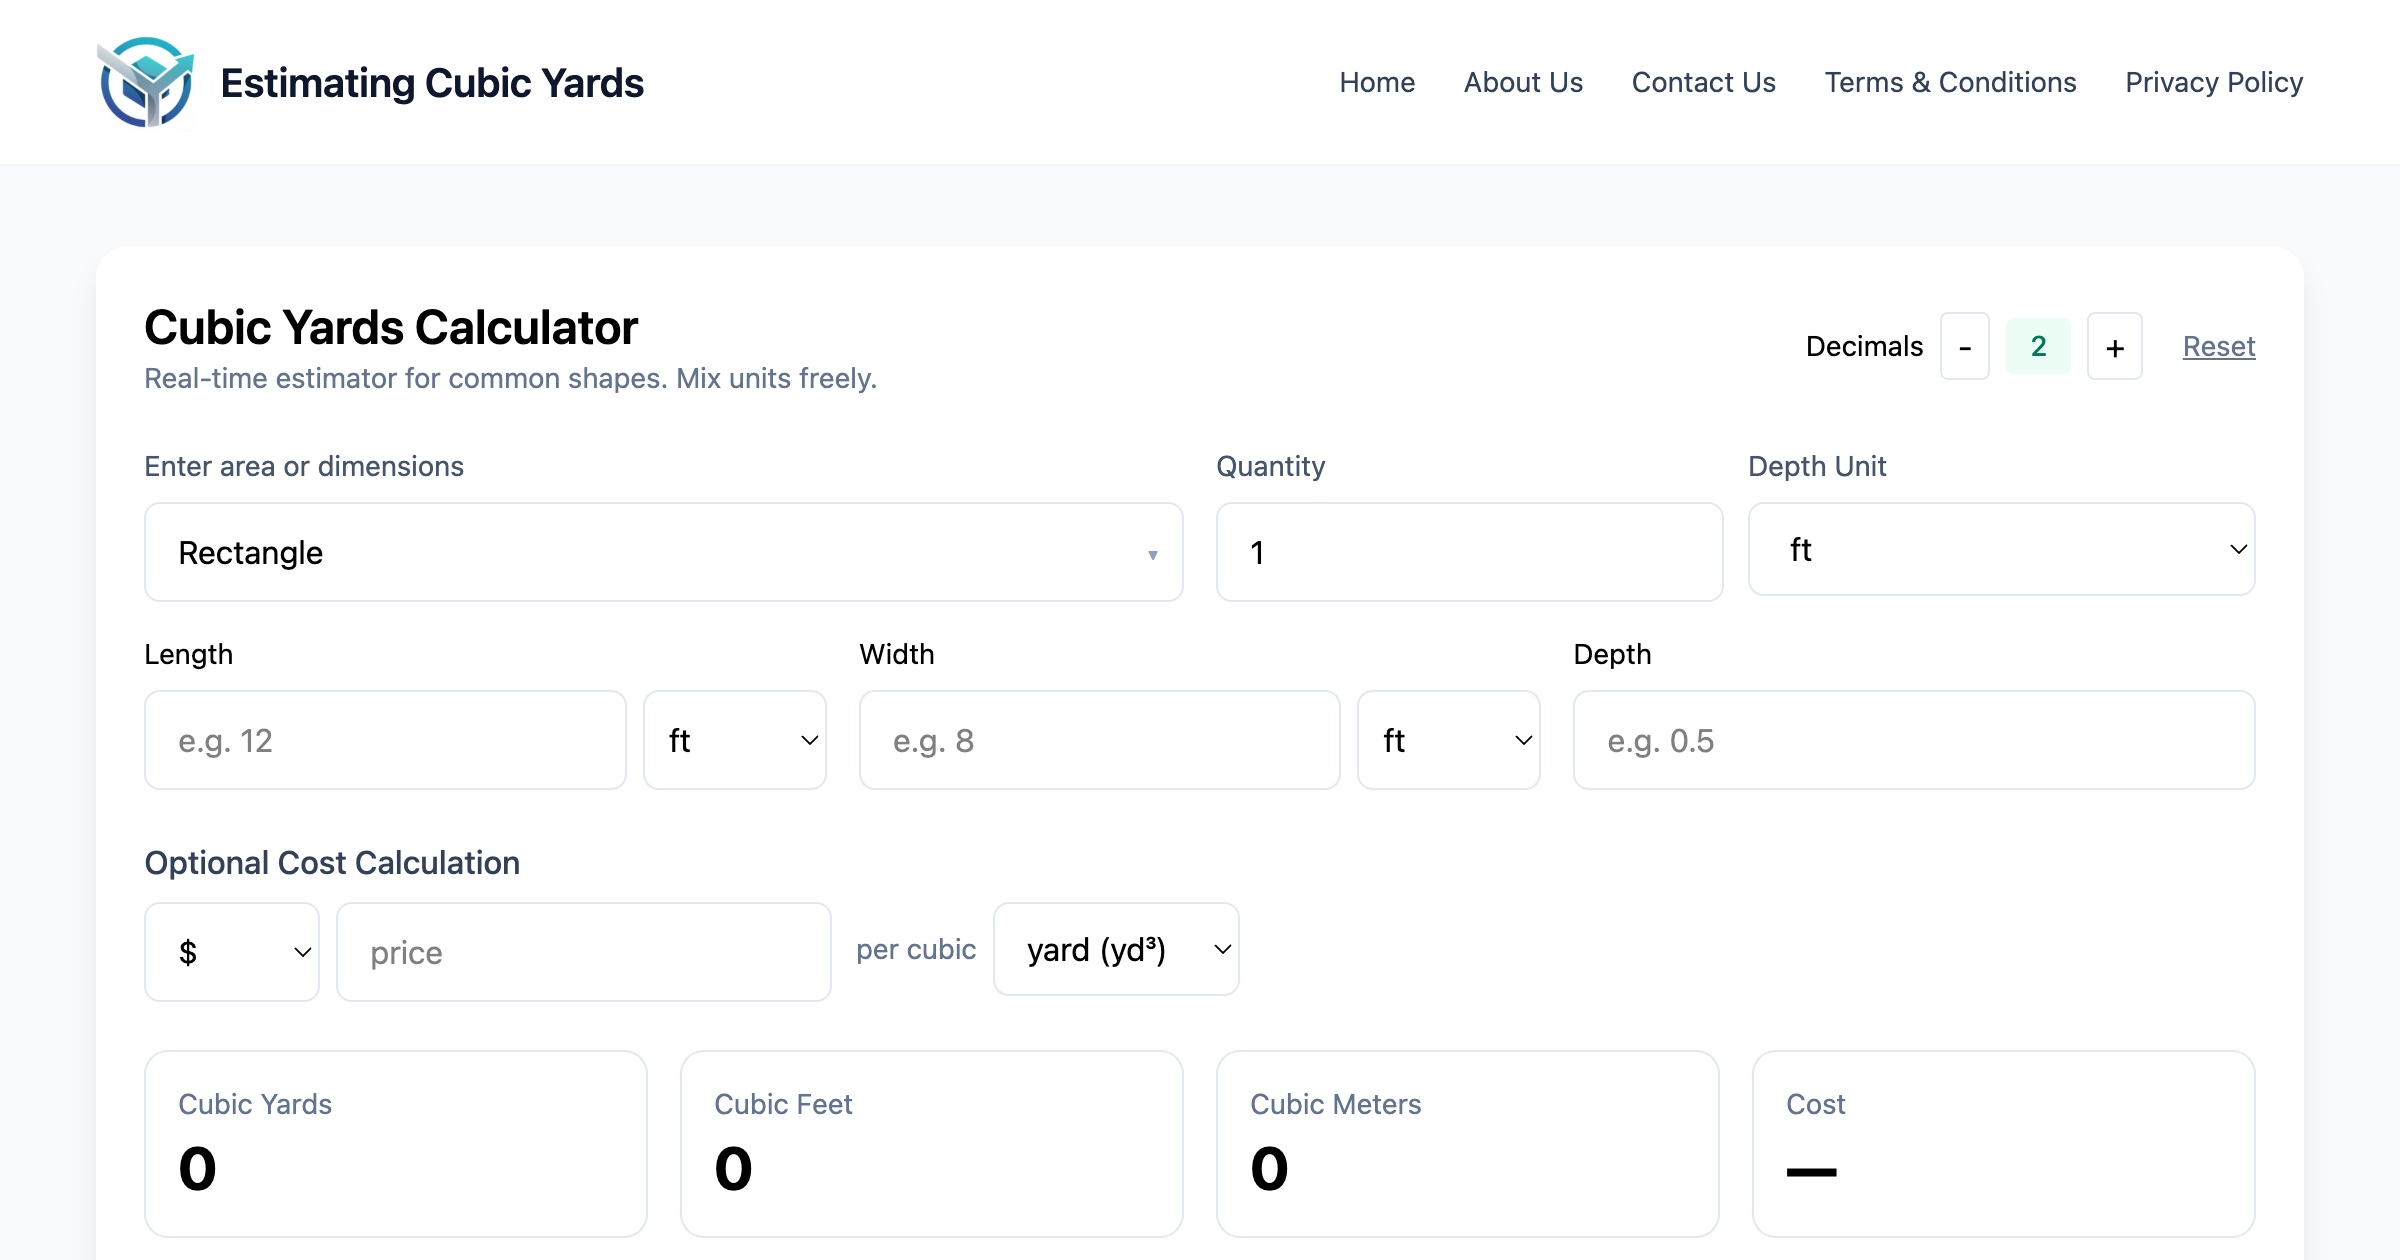The image size is (2400, 1260).
Task: Click the Cubic Yards result card
Action: (x=396, y=1144)
